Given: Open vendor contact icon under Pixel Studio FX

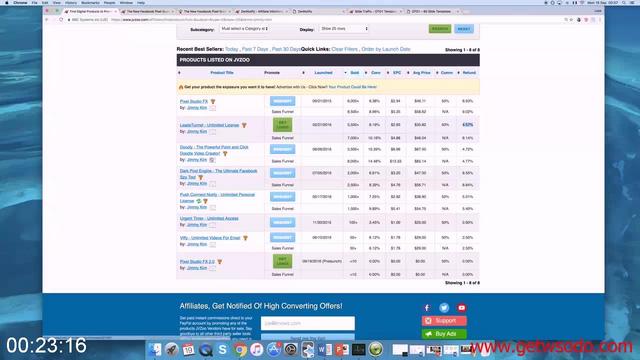Looking at the screenshot, I should (x=213, y=108).
